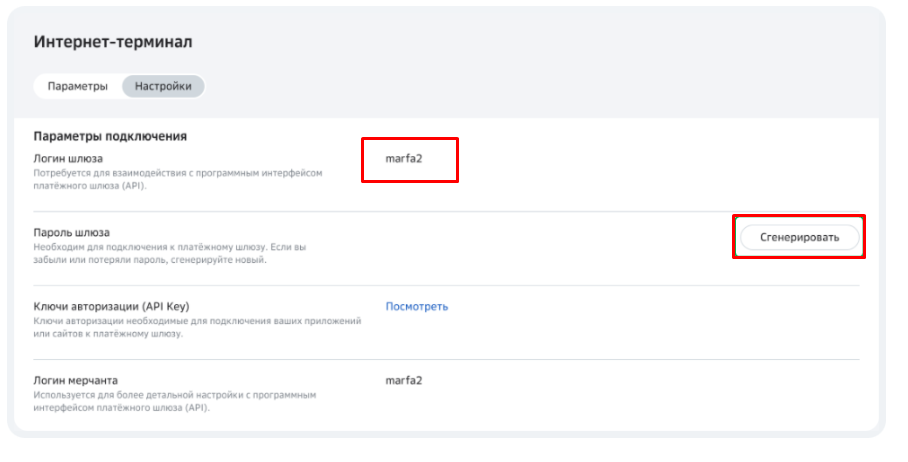This screenshot has height=462, width=908.
Task: Click the Ключи авторизации (API Key) label
Action: pos(111,306)
